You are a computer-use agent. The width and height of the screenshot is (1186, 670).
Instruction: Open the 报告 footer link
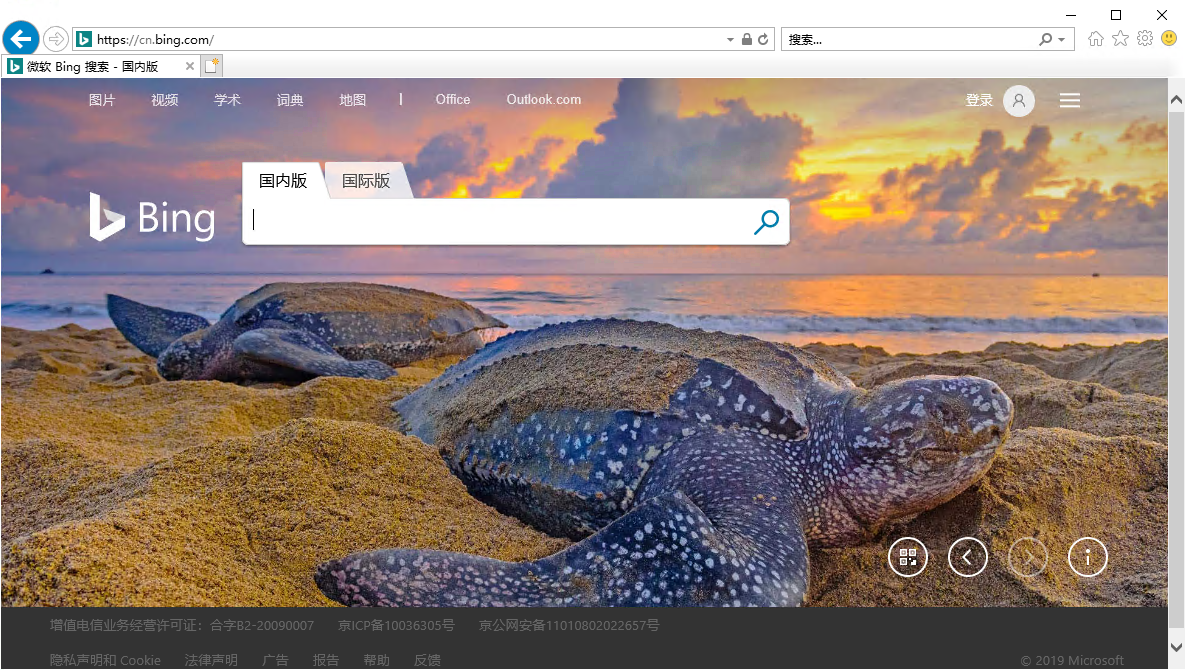click(326, 660)
